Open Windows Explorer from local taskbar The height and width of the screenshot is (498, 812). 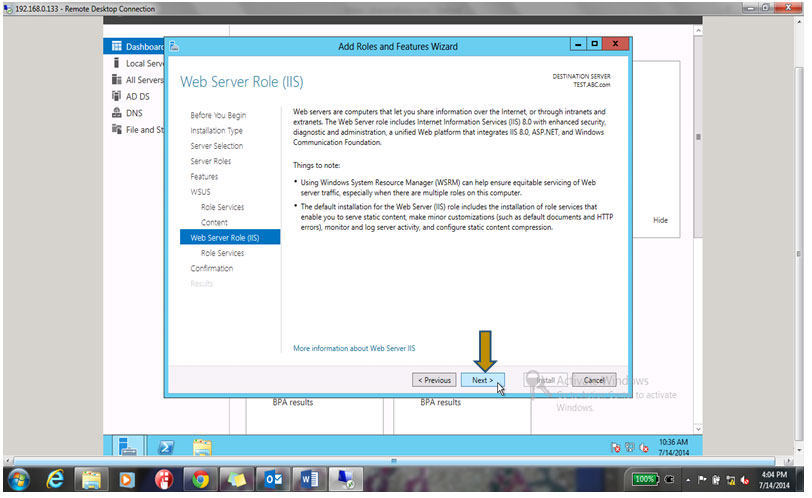pos(91,480)
